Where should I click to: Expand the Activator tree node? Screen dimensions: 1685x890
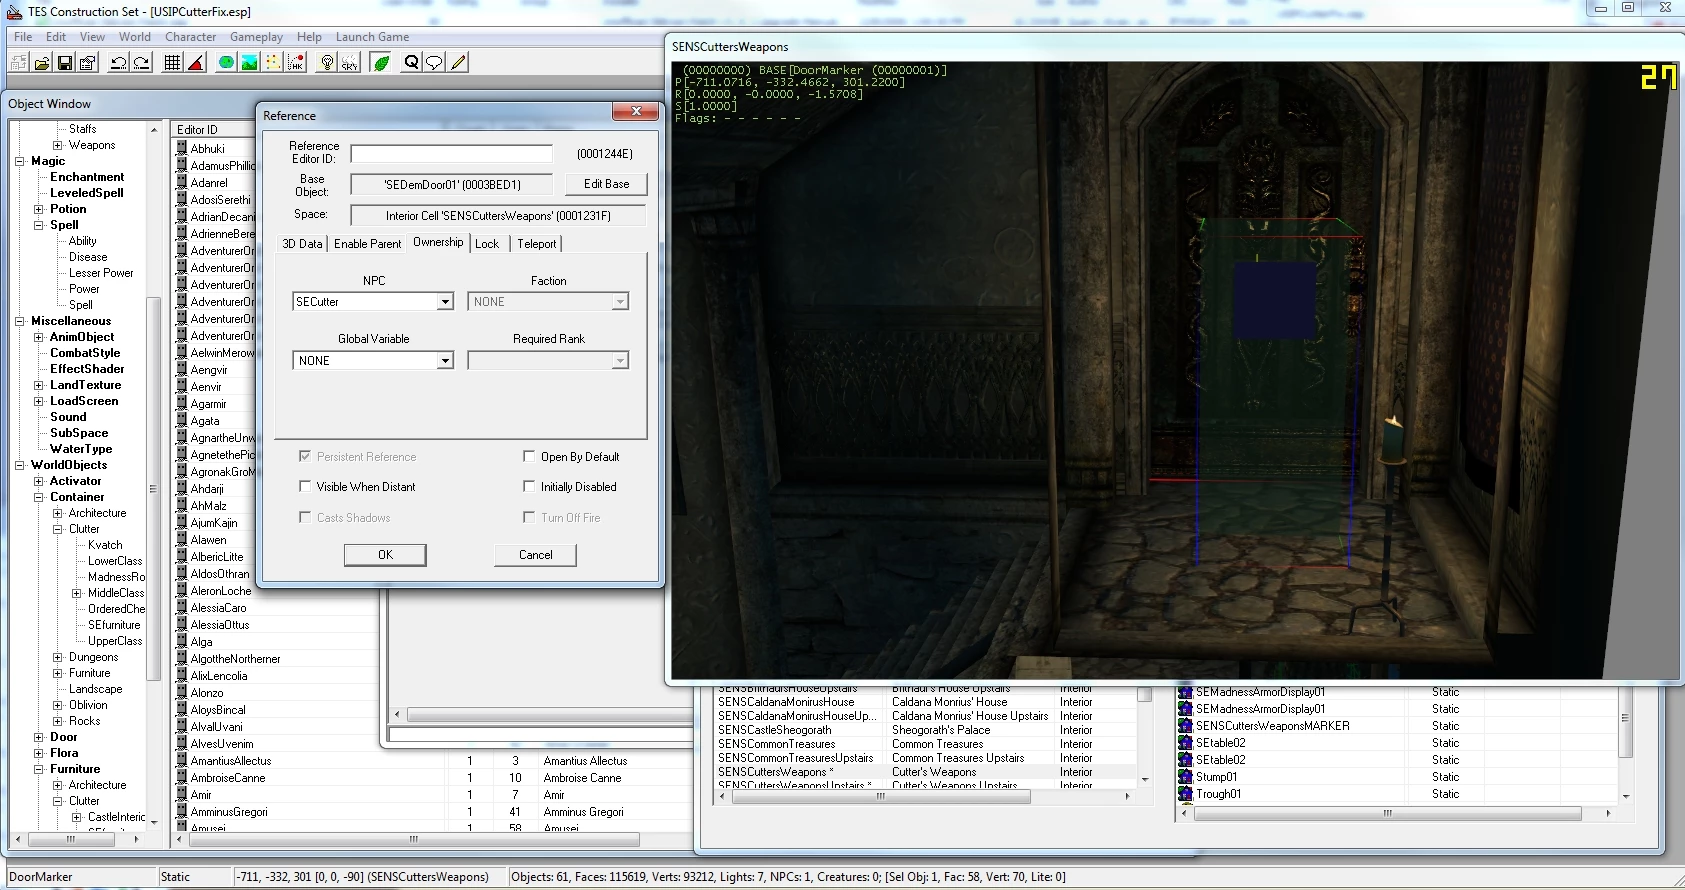(x=39, y=481)
